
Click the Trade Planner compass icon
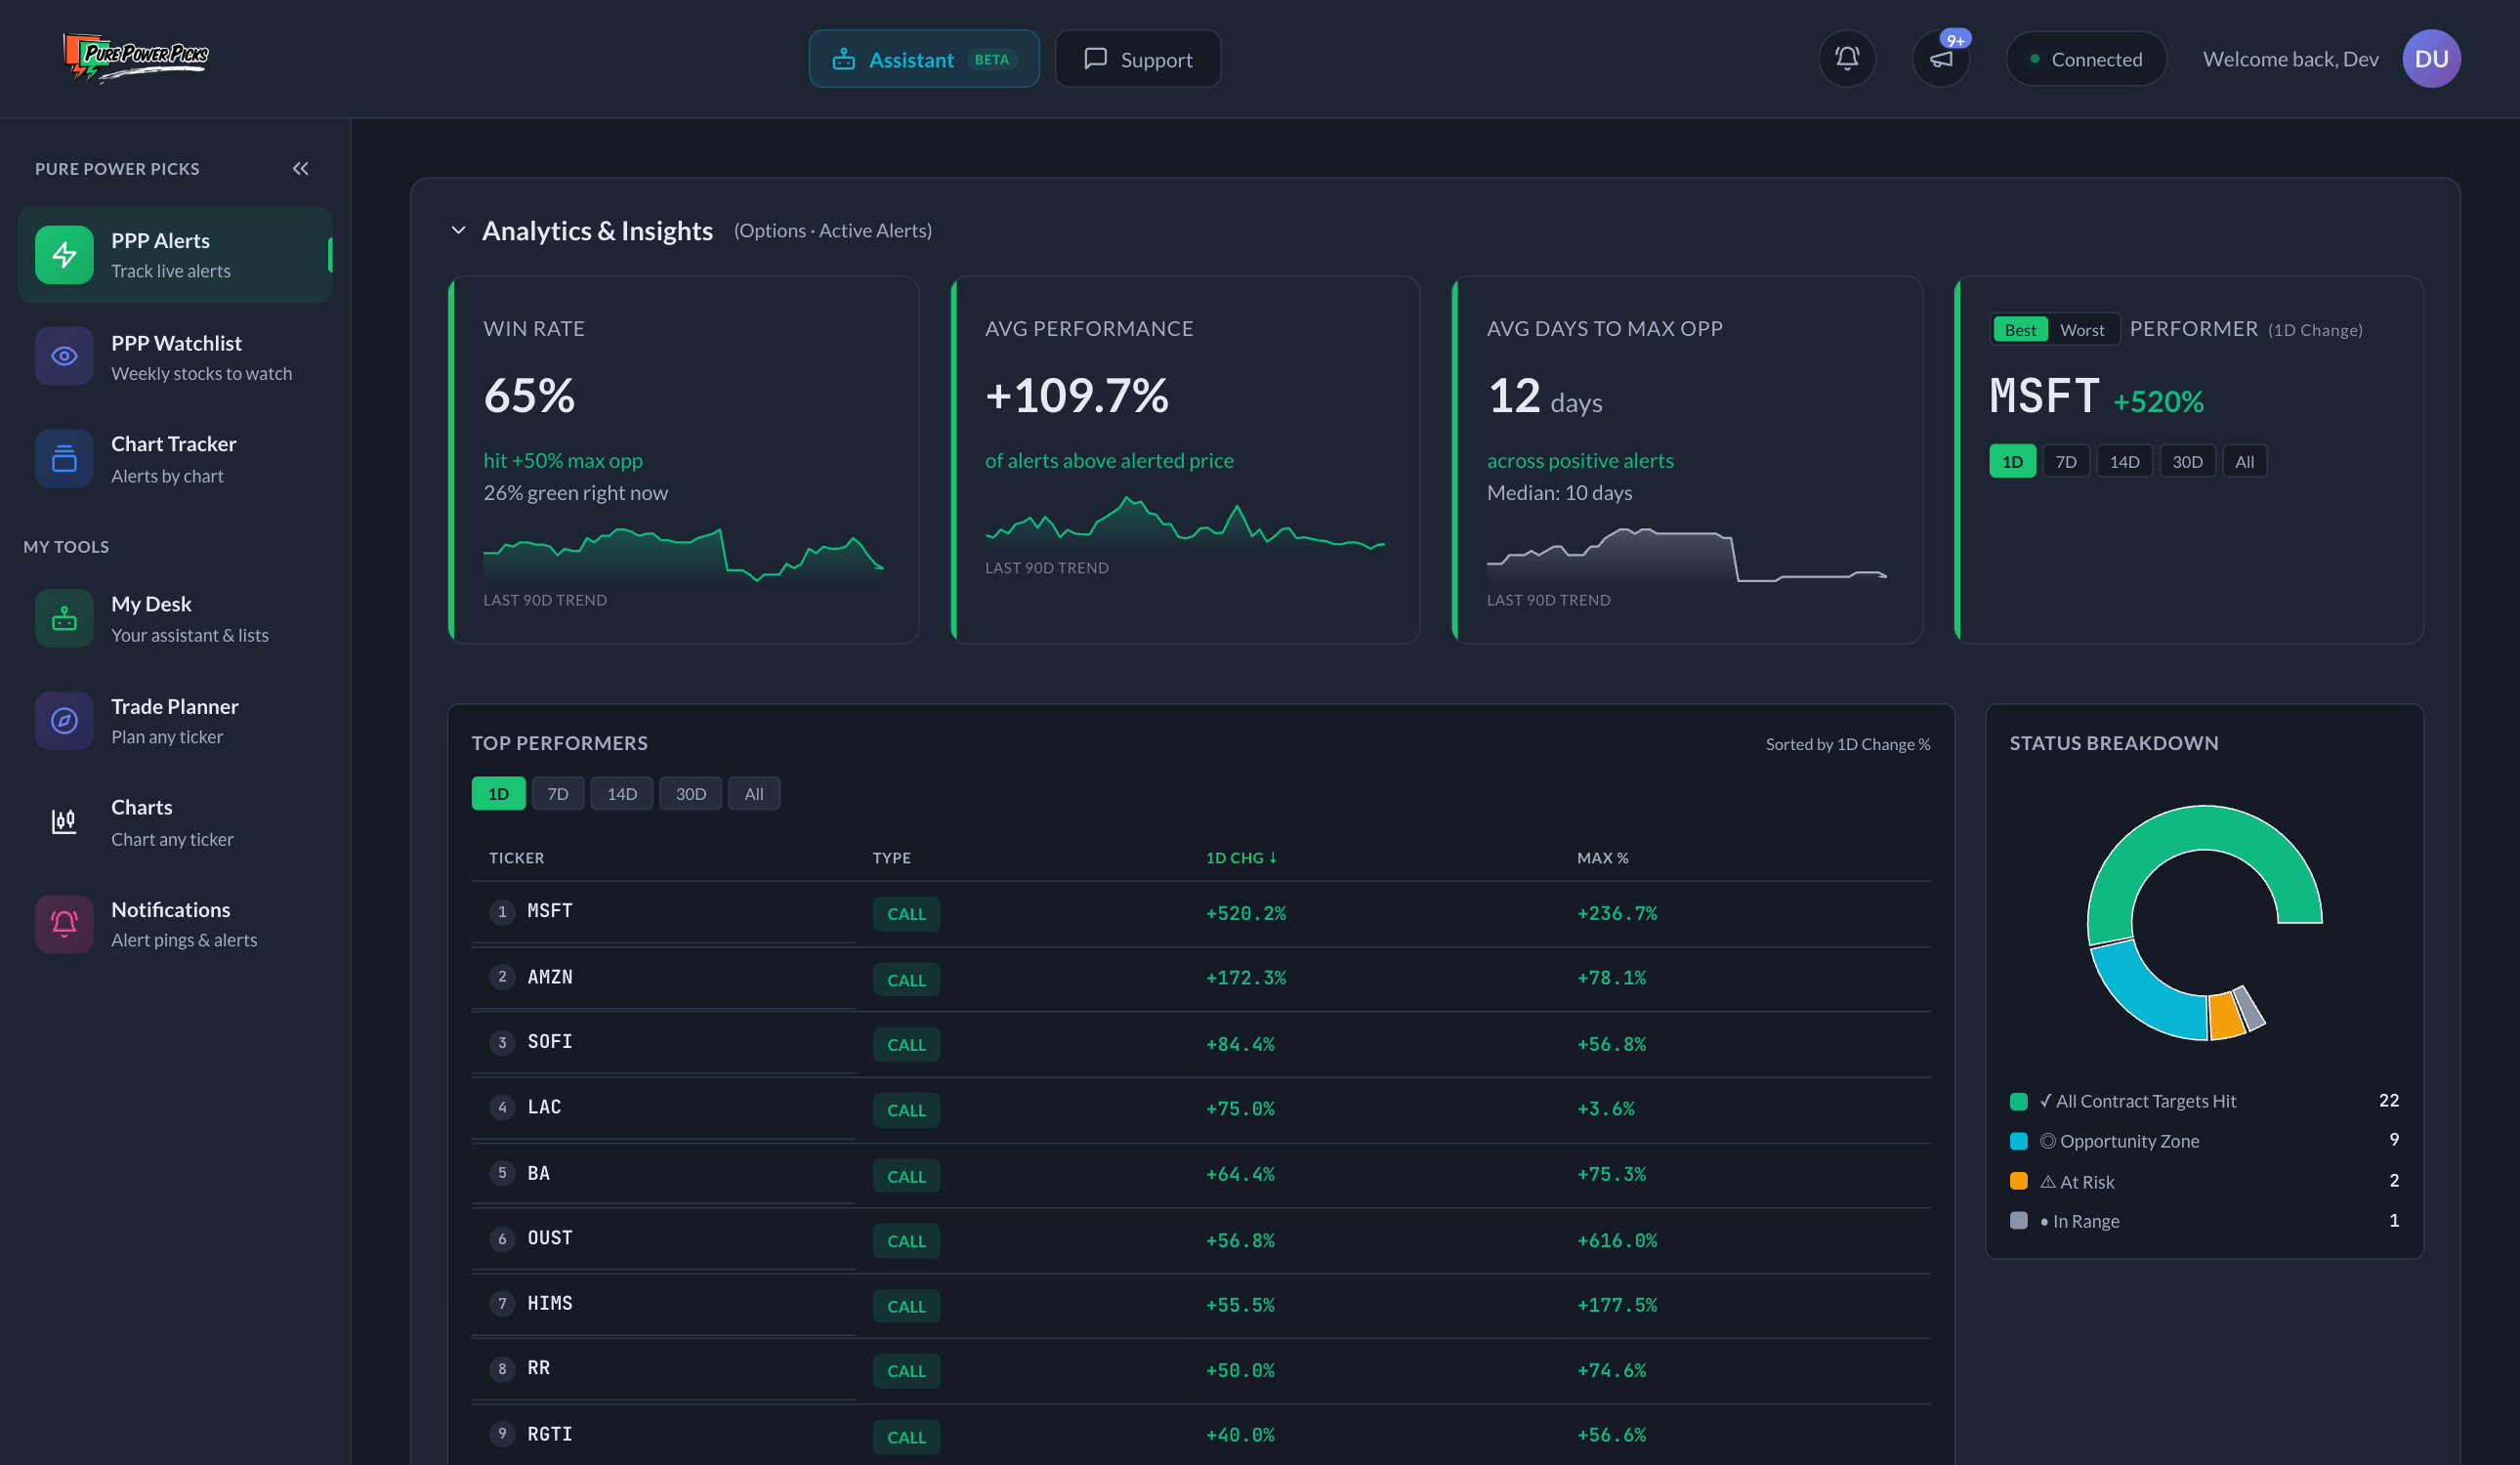tap(64, 720)
